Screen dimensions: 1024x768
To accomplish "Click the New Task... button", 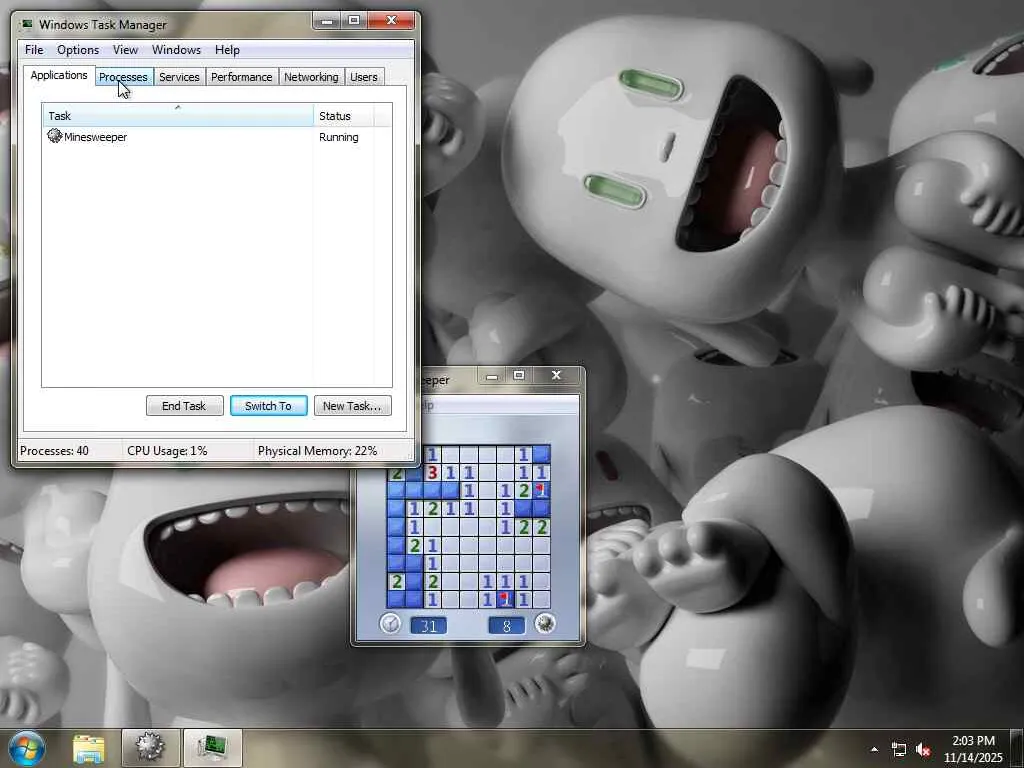I will [x=353, y=406].
